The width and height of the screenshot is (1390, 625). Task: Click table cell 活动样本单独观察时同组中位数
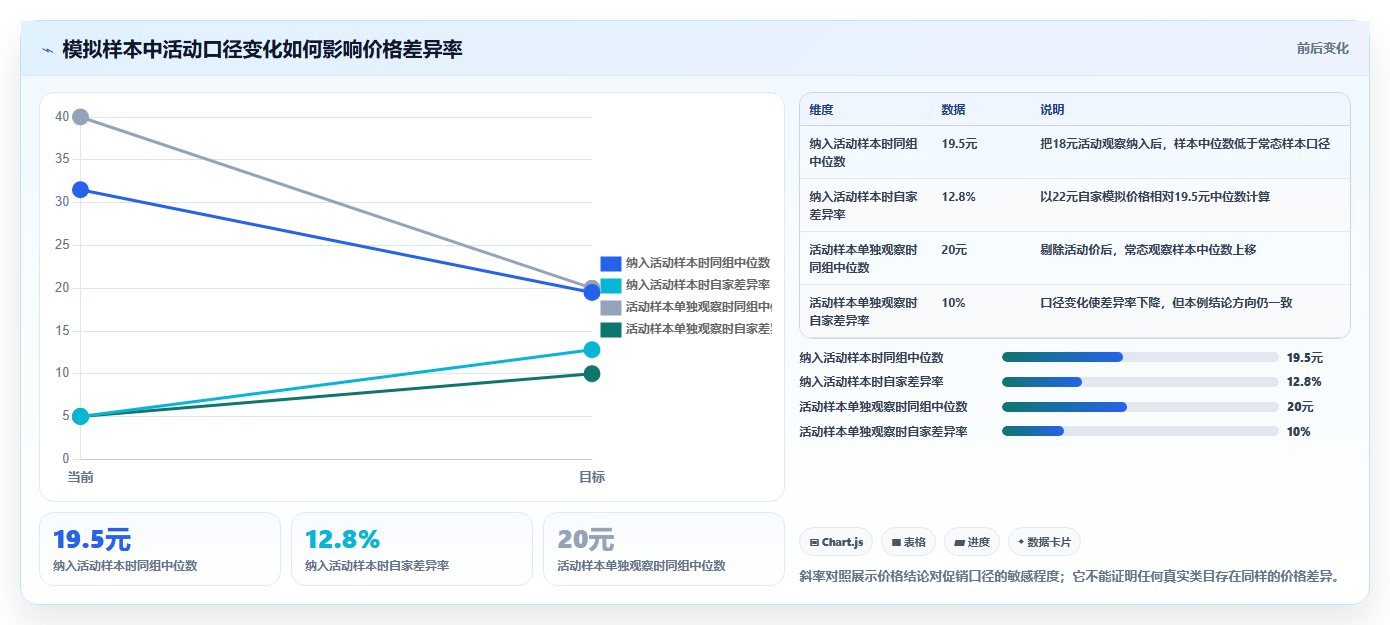pyautogui.click(x=863, y=258)
